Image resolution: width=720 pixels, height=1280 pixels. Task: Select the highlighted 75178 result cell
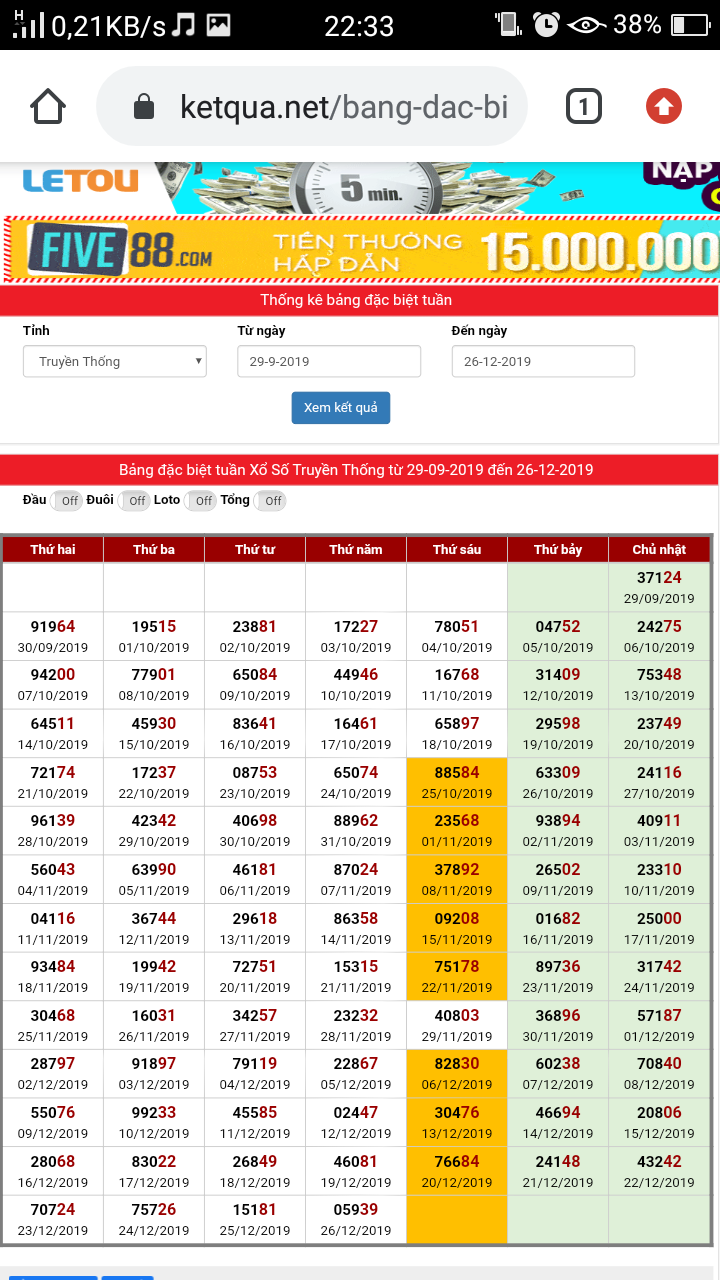coord(457,976)
